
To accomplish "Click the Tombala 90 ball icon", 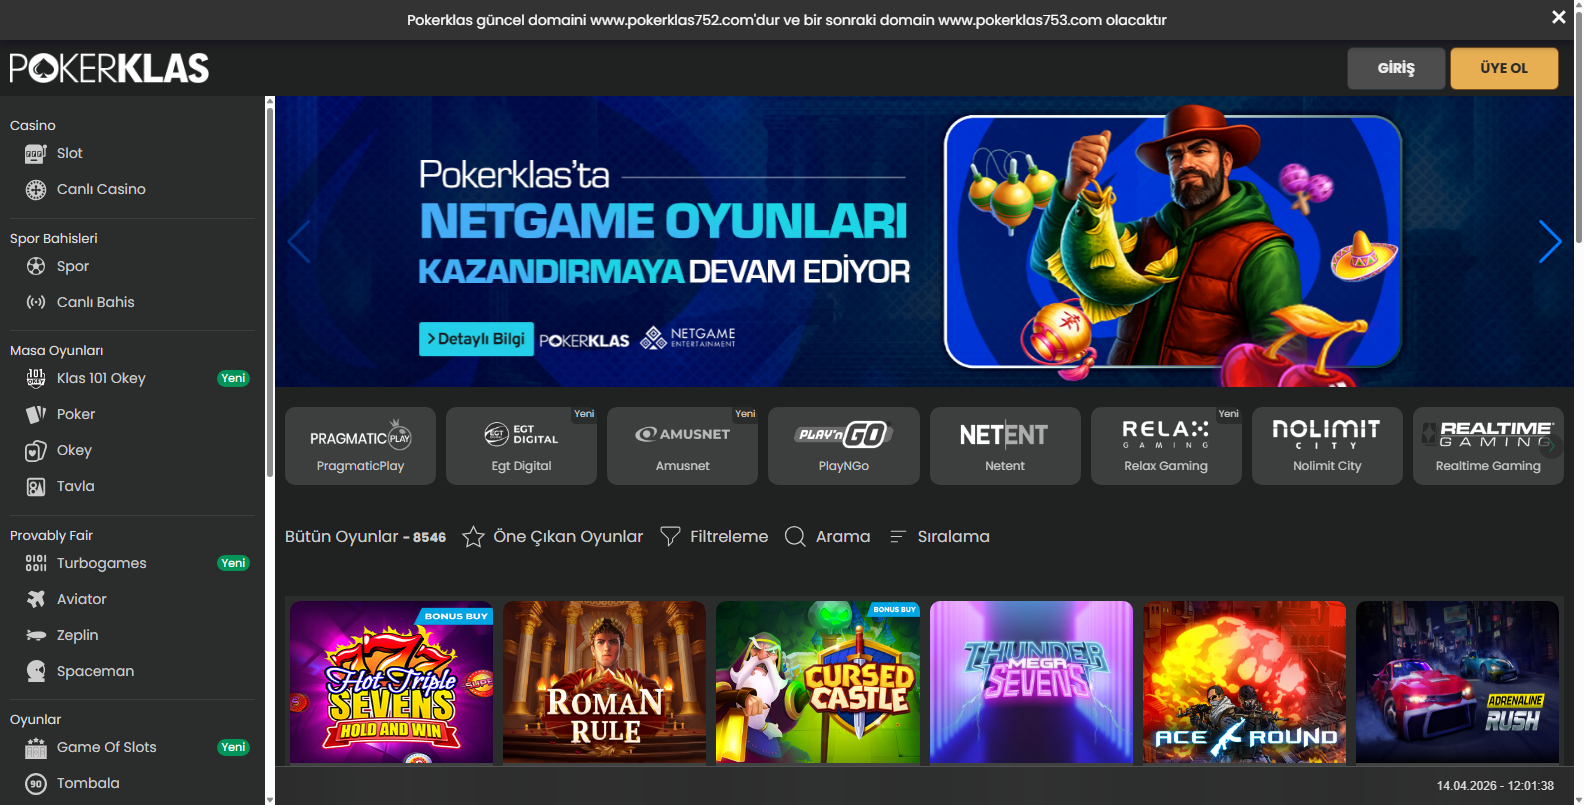I will pos(36,783).
